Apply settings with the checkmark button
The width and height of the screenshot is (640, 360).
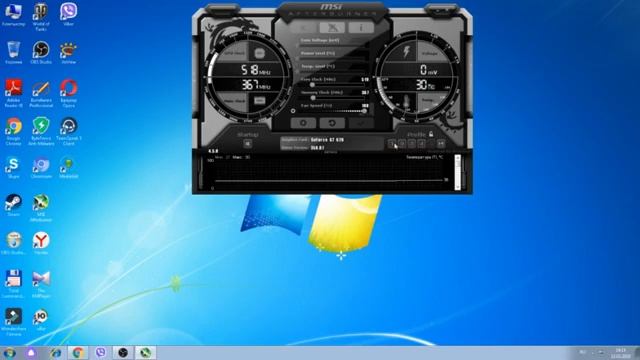(361, 123)
